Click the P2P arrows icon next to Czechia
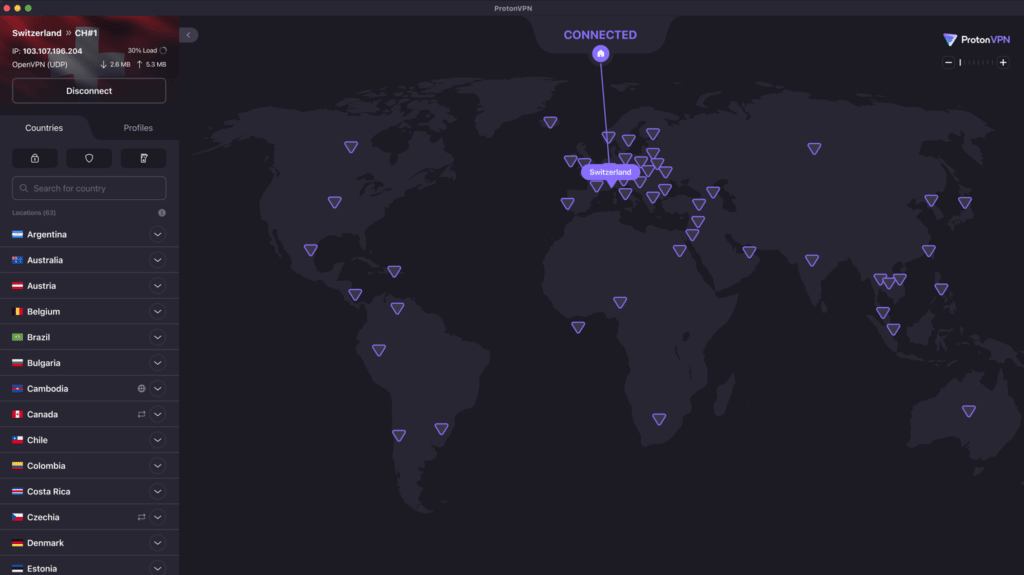Screen dimensions: 1024x575 coord(141,517)
